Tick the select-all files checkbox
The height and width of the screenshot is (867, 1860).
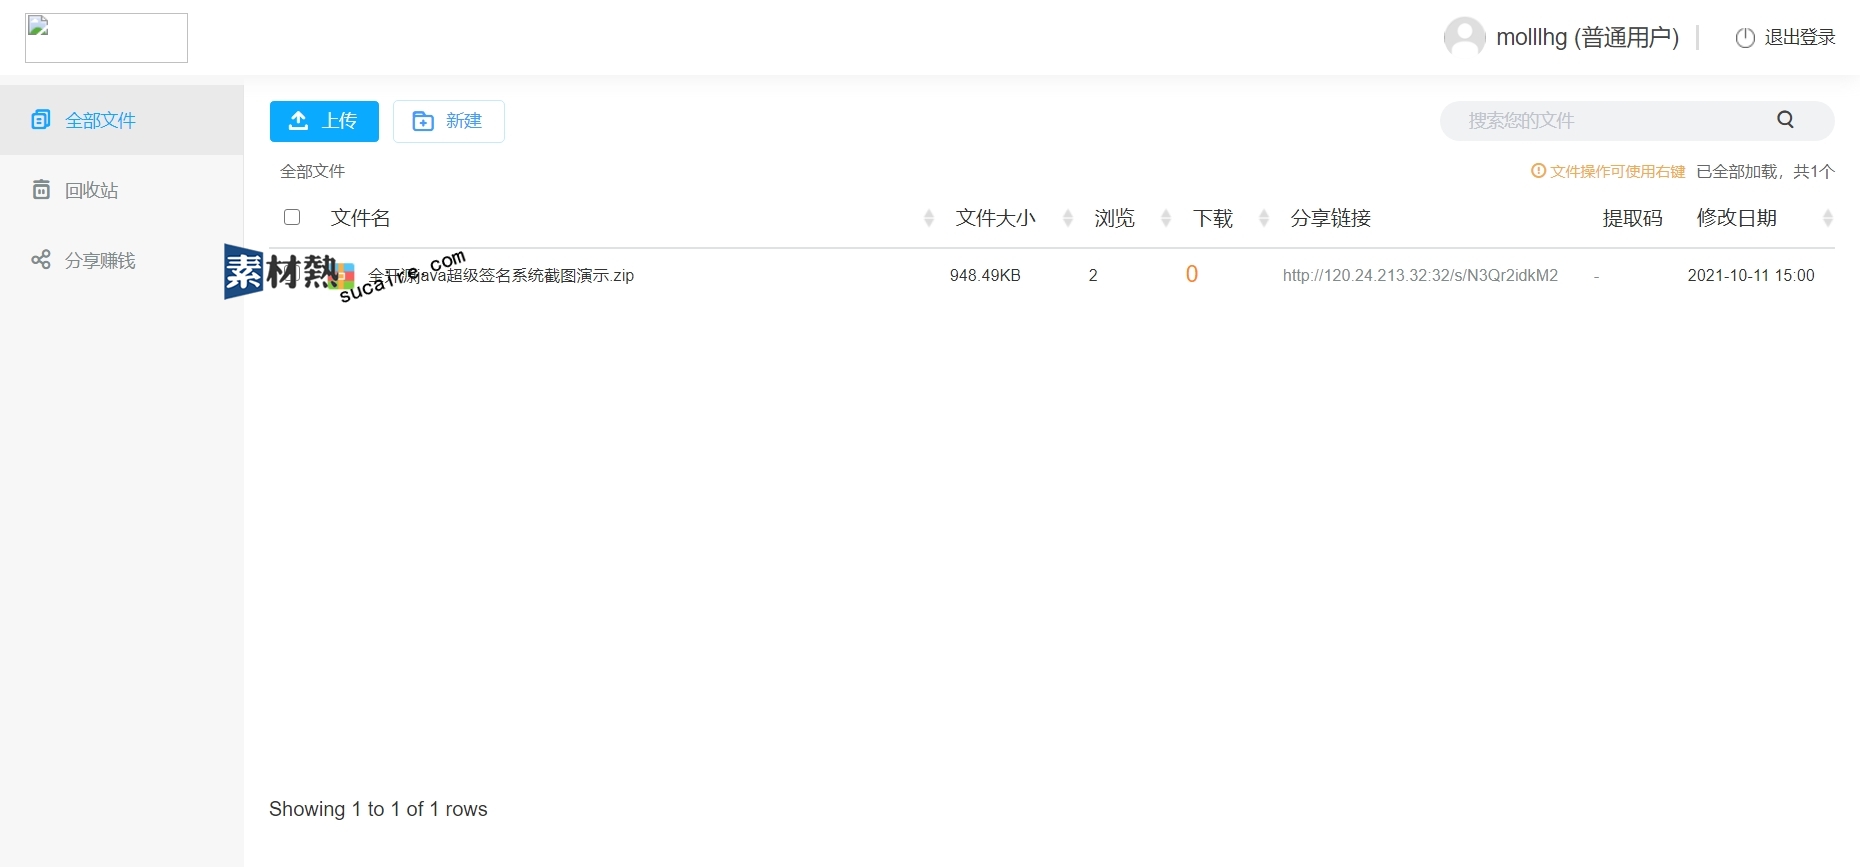(x=292, y=217)
